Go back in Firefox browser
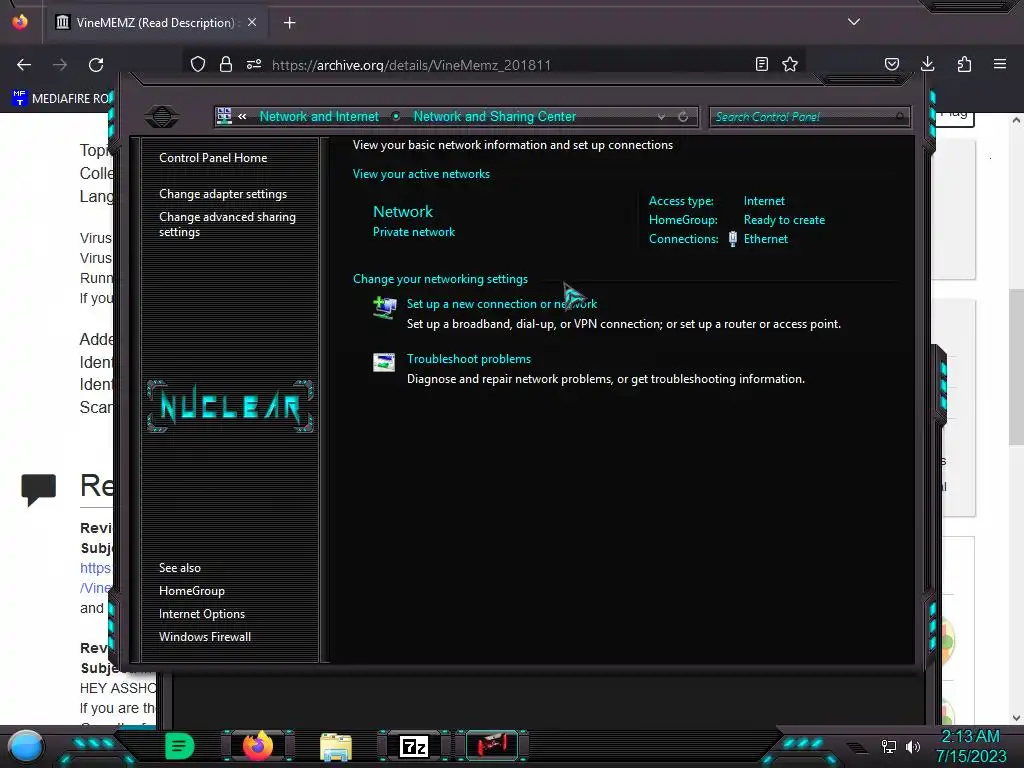 click(24, 65)
